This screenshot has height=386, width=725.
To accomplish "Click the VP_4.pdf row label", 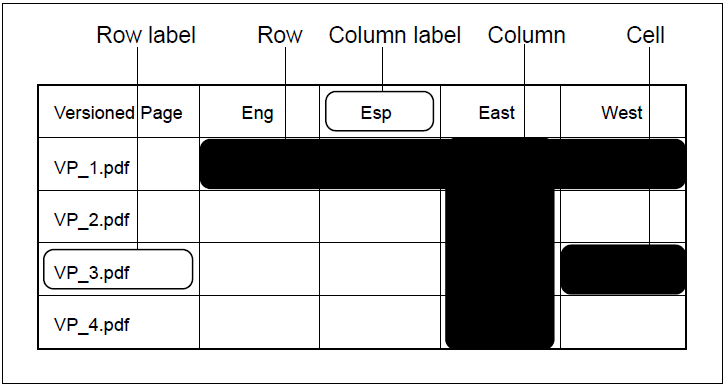I will (92, 324).
